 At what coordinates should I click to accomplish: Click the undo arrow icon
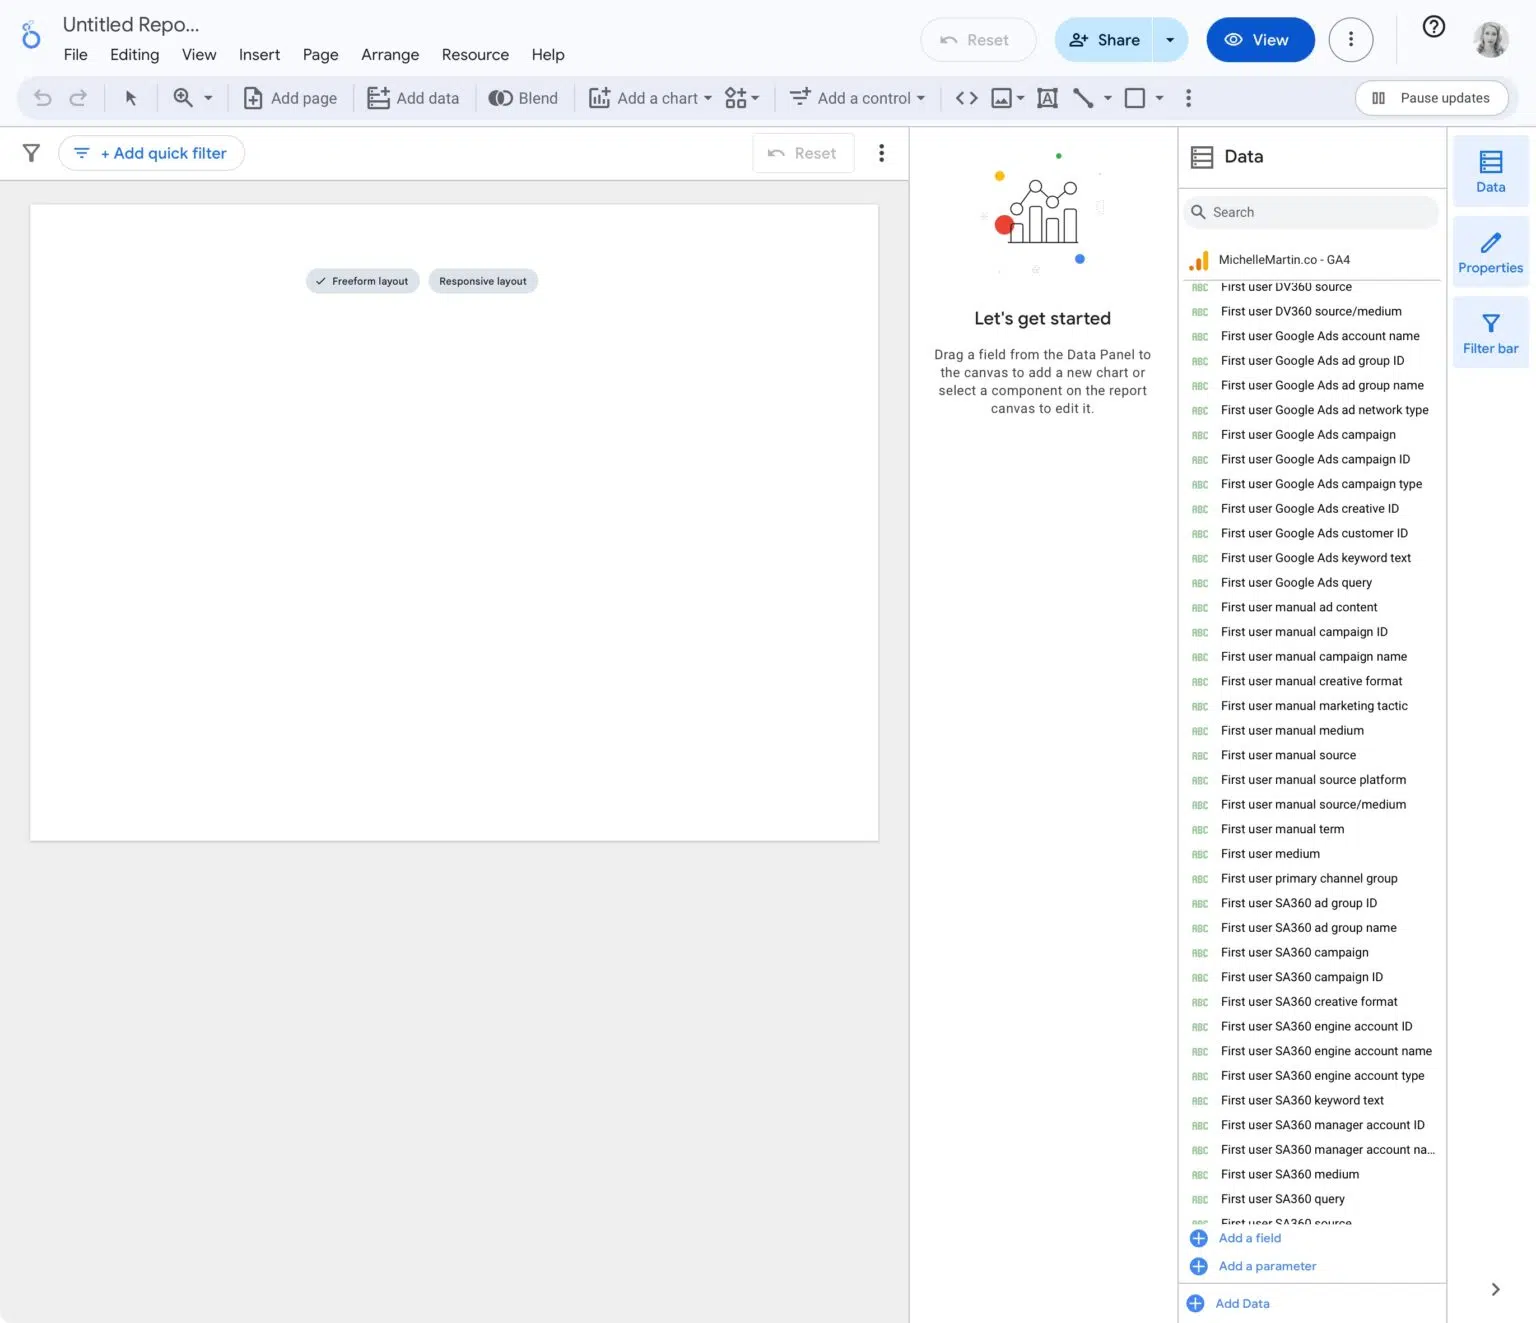[42, 98]
